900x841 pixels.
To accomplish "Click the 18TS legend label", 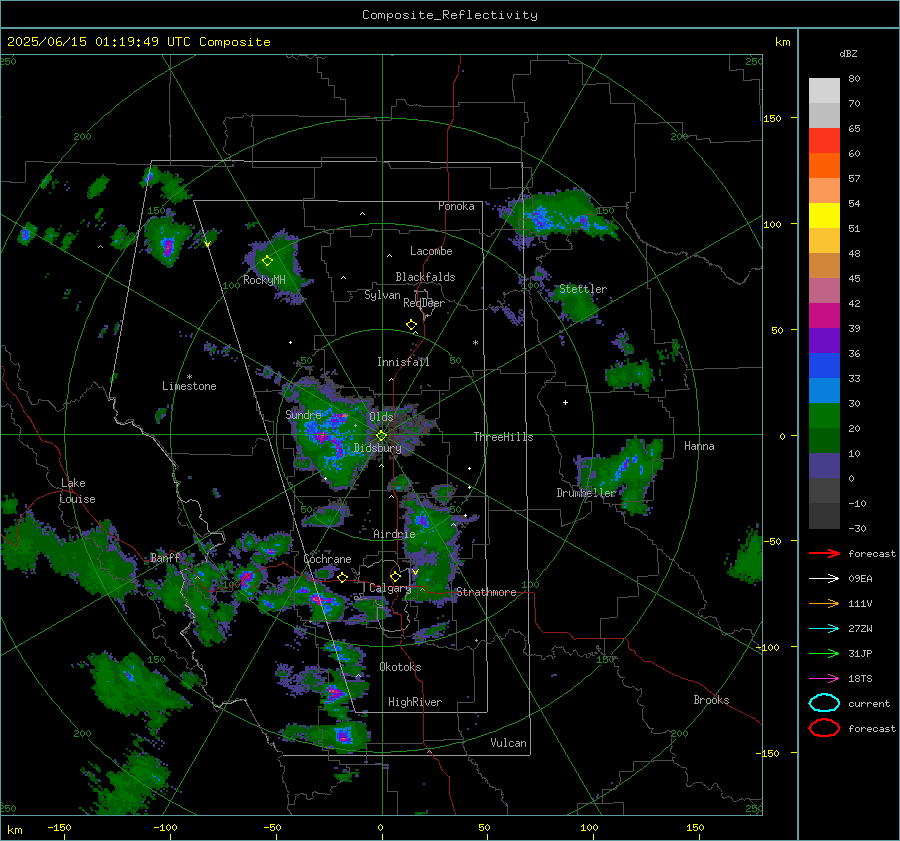I will (860, 679).
